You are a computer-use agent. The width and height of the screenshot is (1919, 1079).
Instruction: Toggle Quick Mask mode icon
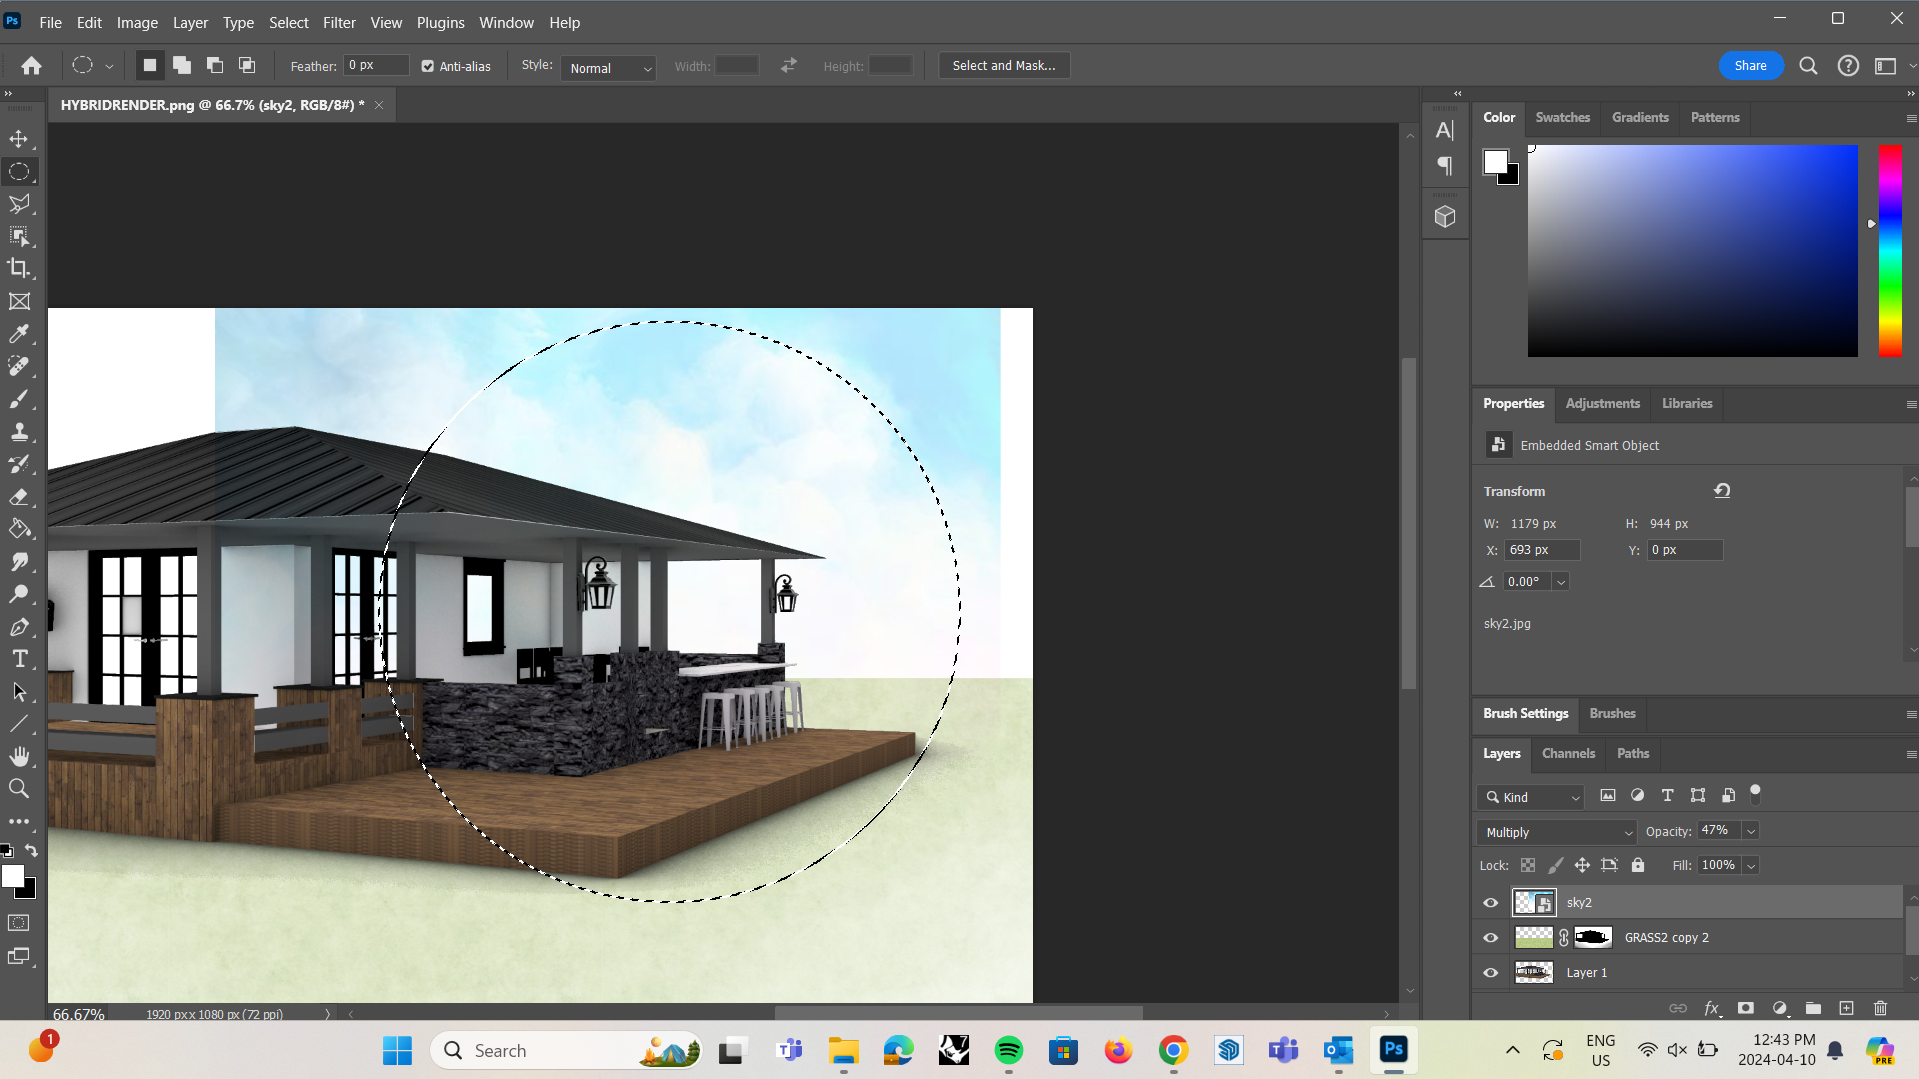coord(19,923)
